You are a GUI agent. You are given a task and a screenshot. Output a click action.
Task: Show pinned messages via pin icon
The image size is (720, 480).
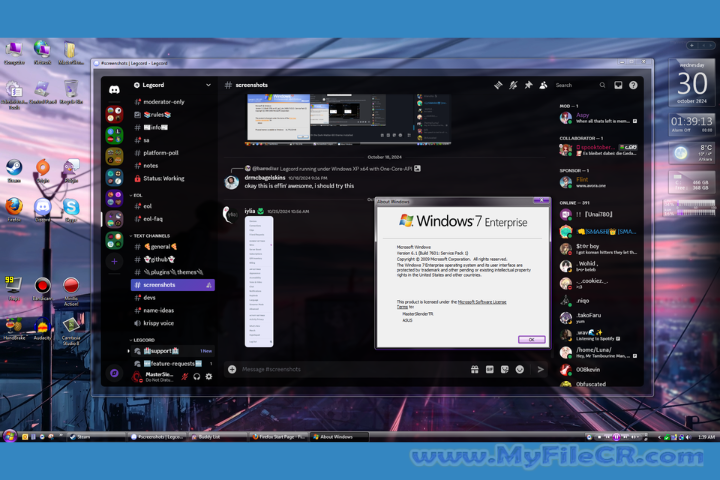(529, 85)
